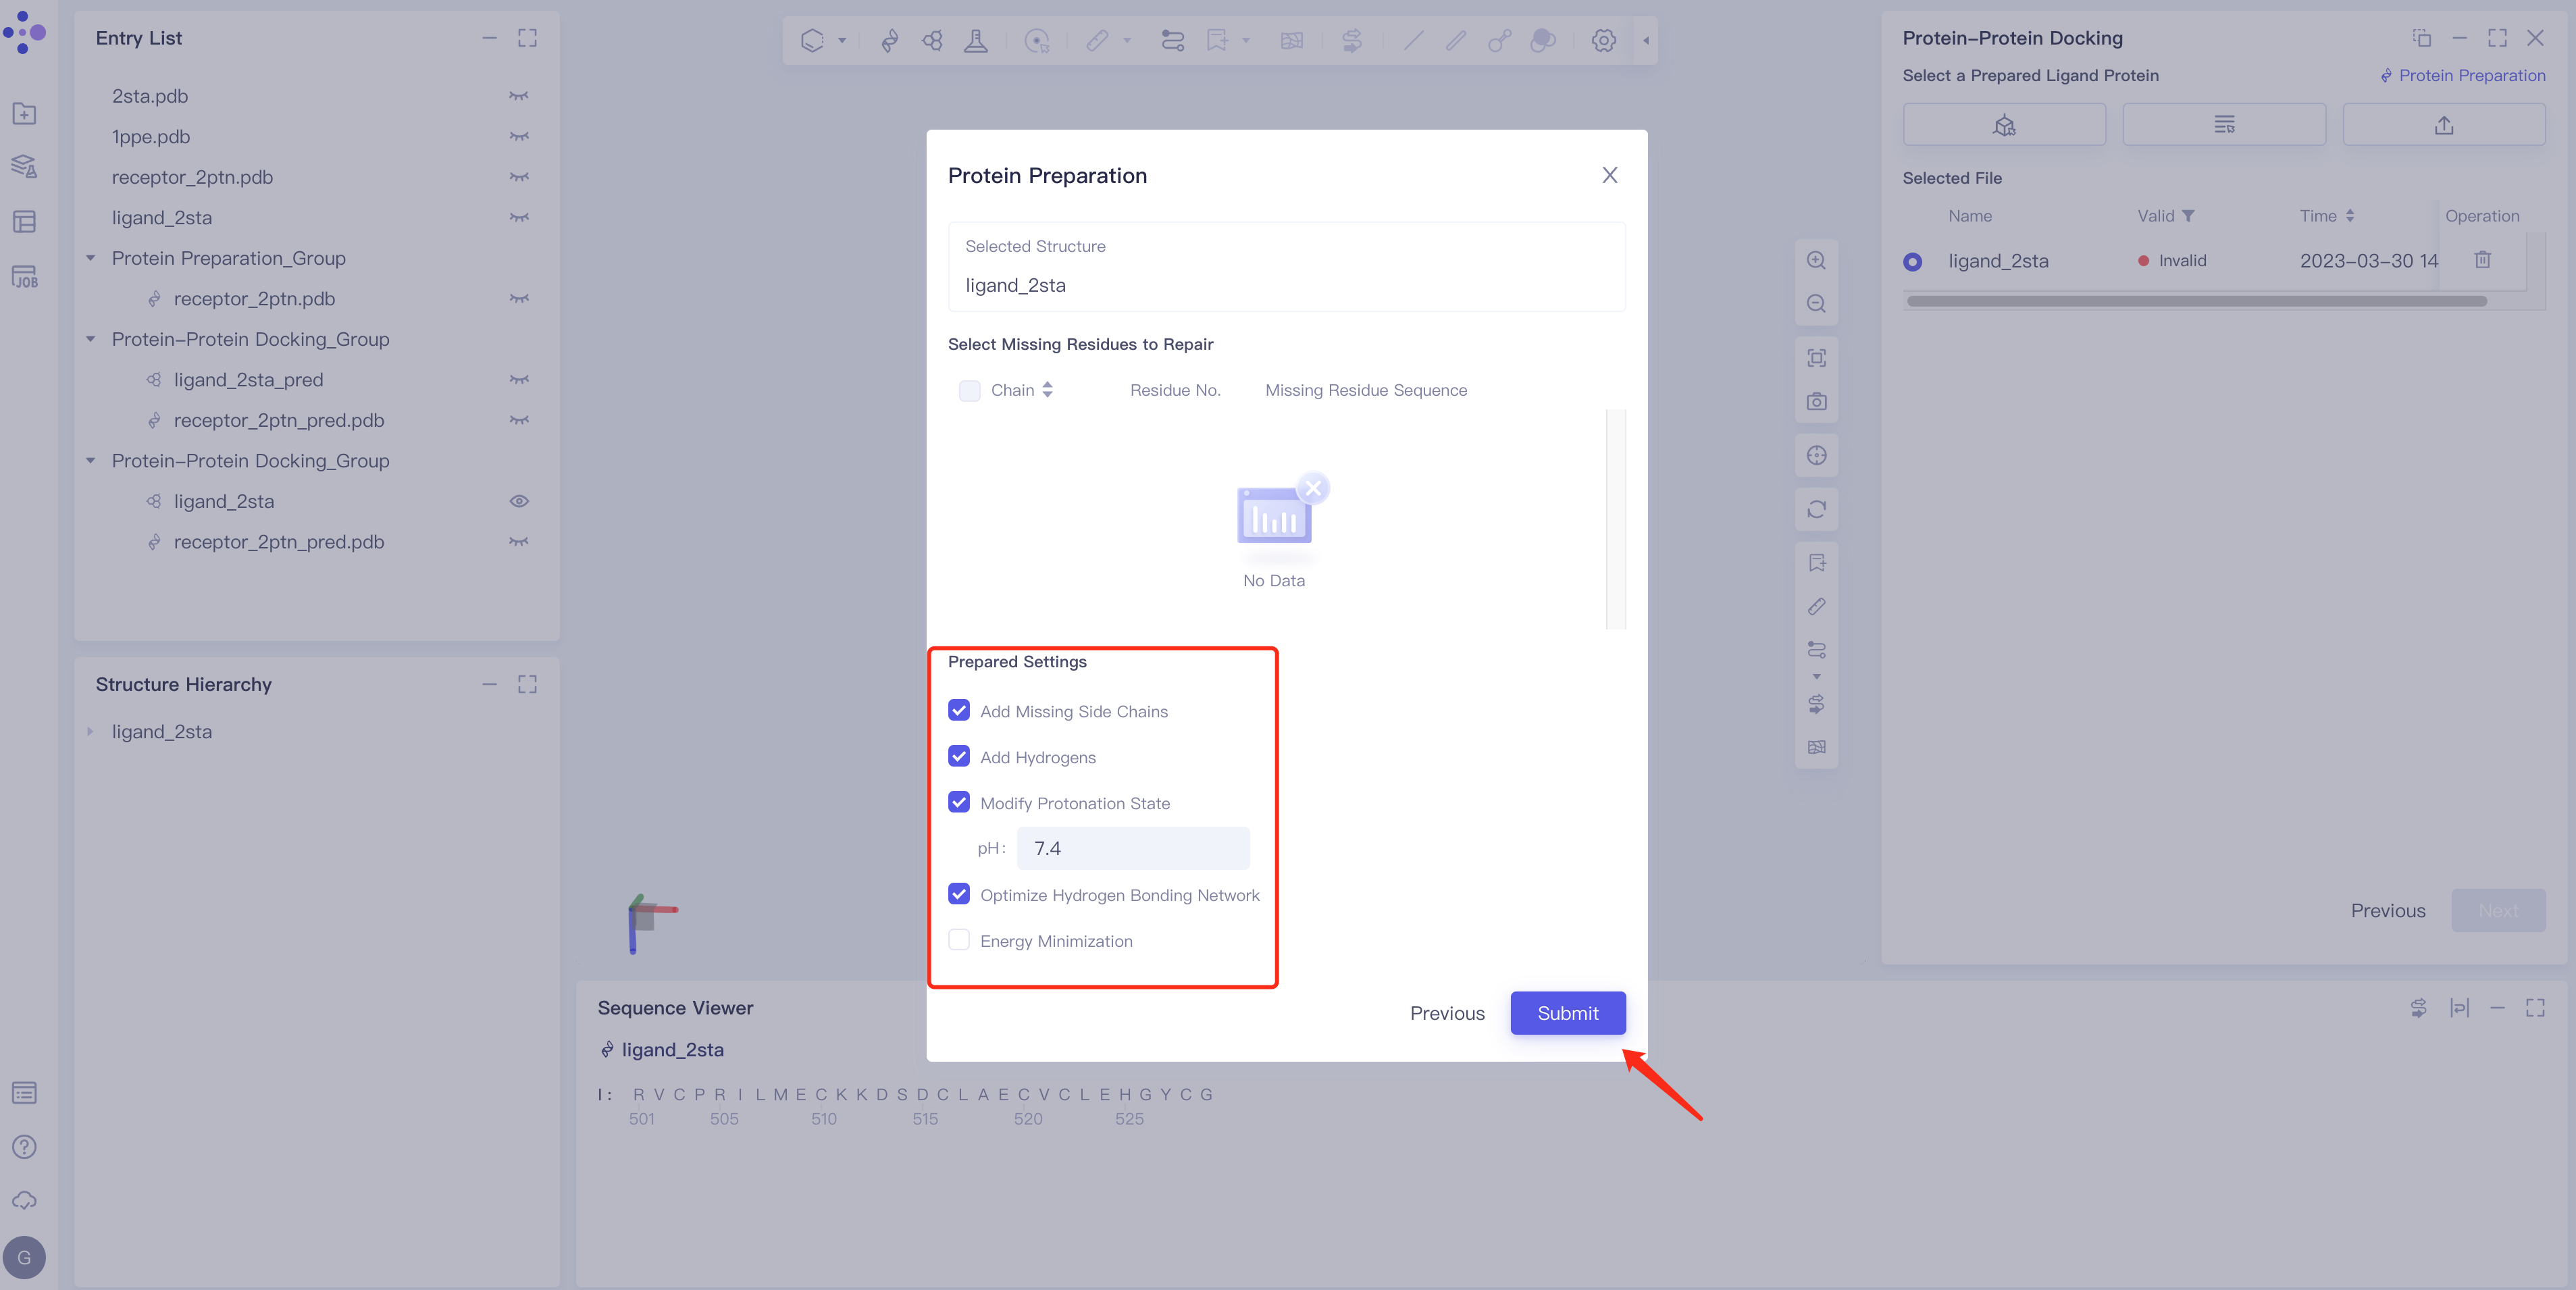The image size is (2576, 1290).
Task: Click the pH value input field
Action: point(1132,848)
